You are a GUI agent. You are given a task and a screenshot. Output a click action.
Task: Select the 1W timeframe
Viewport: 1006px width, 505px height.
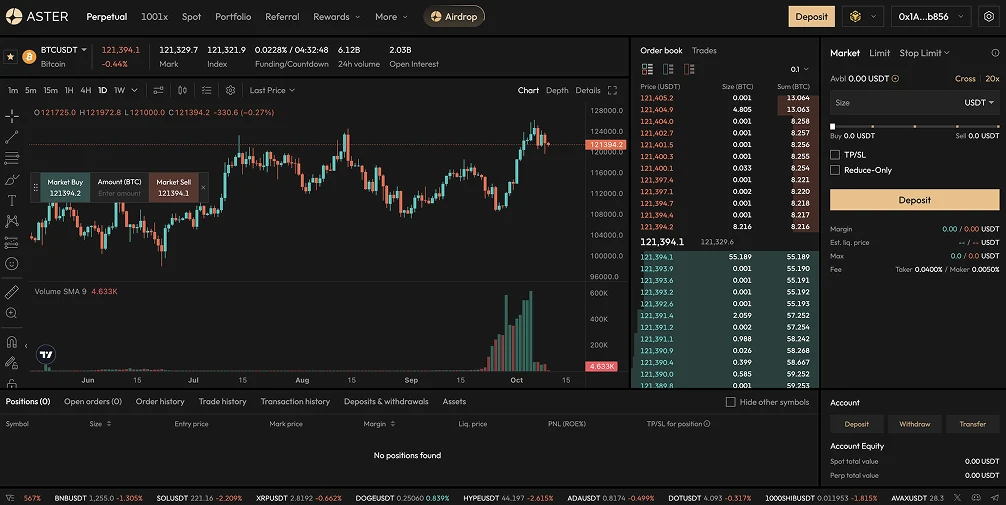[119, 90]
